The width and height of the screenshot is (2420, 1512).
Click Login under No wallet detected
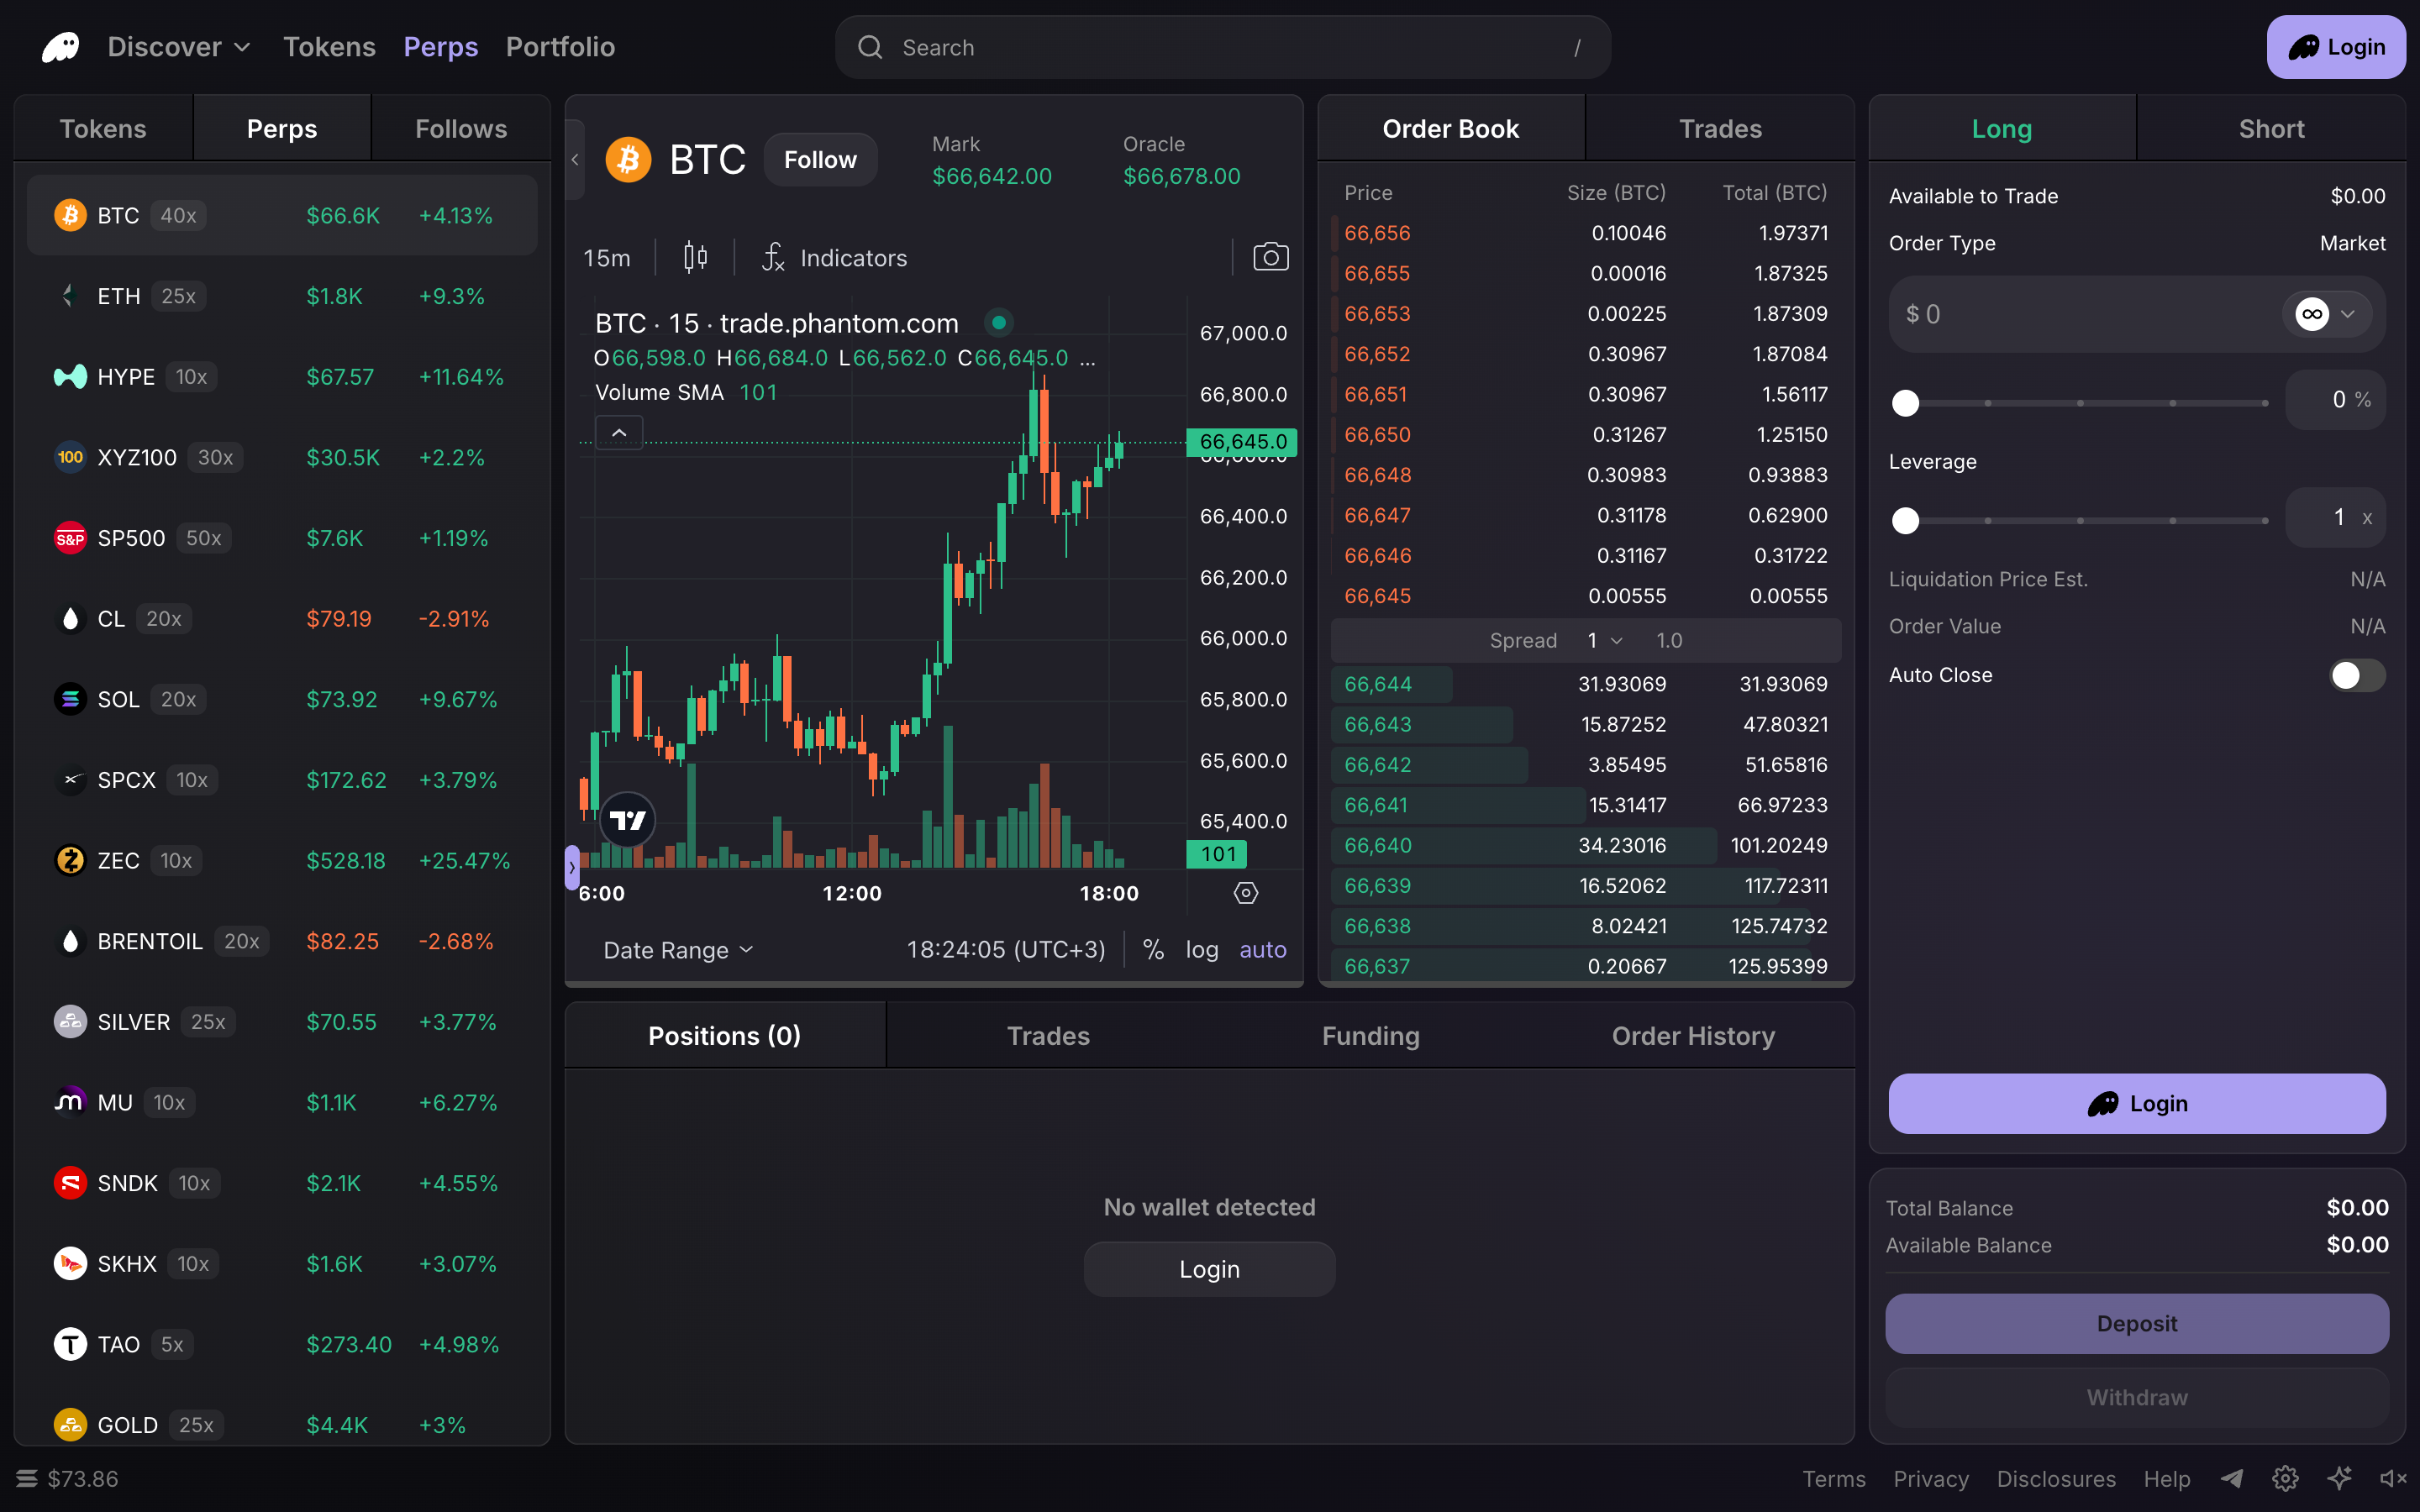[x=1209, y=1269]
